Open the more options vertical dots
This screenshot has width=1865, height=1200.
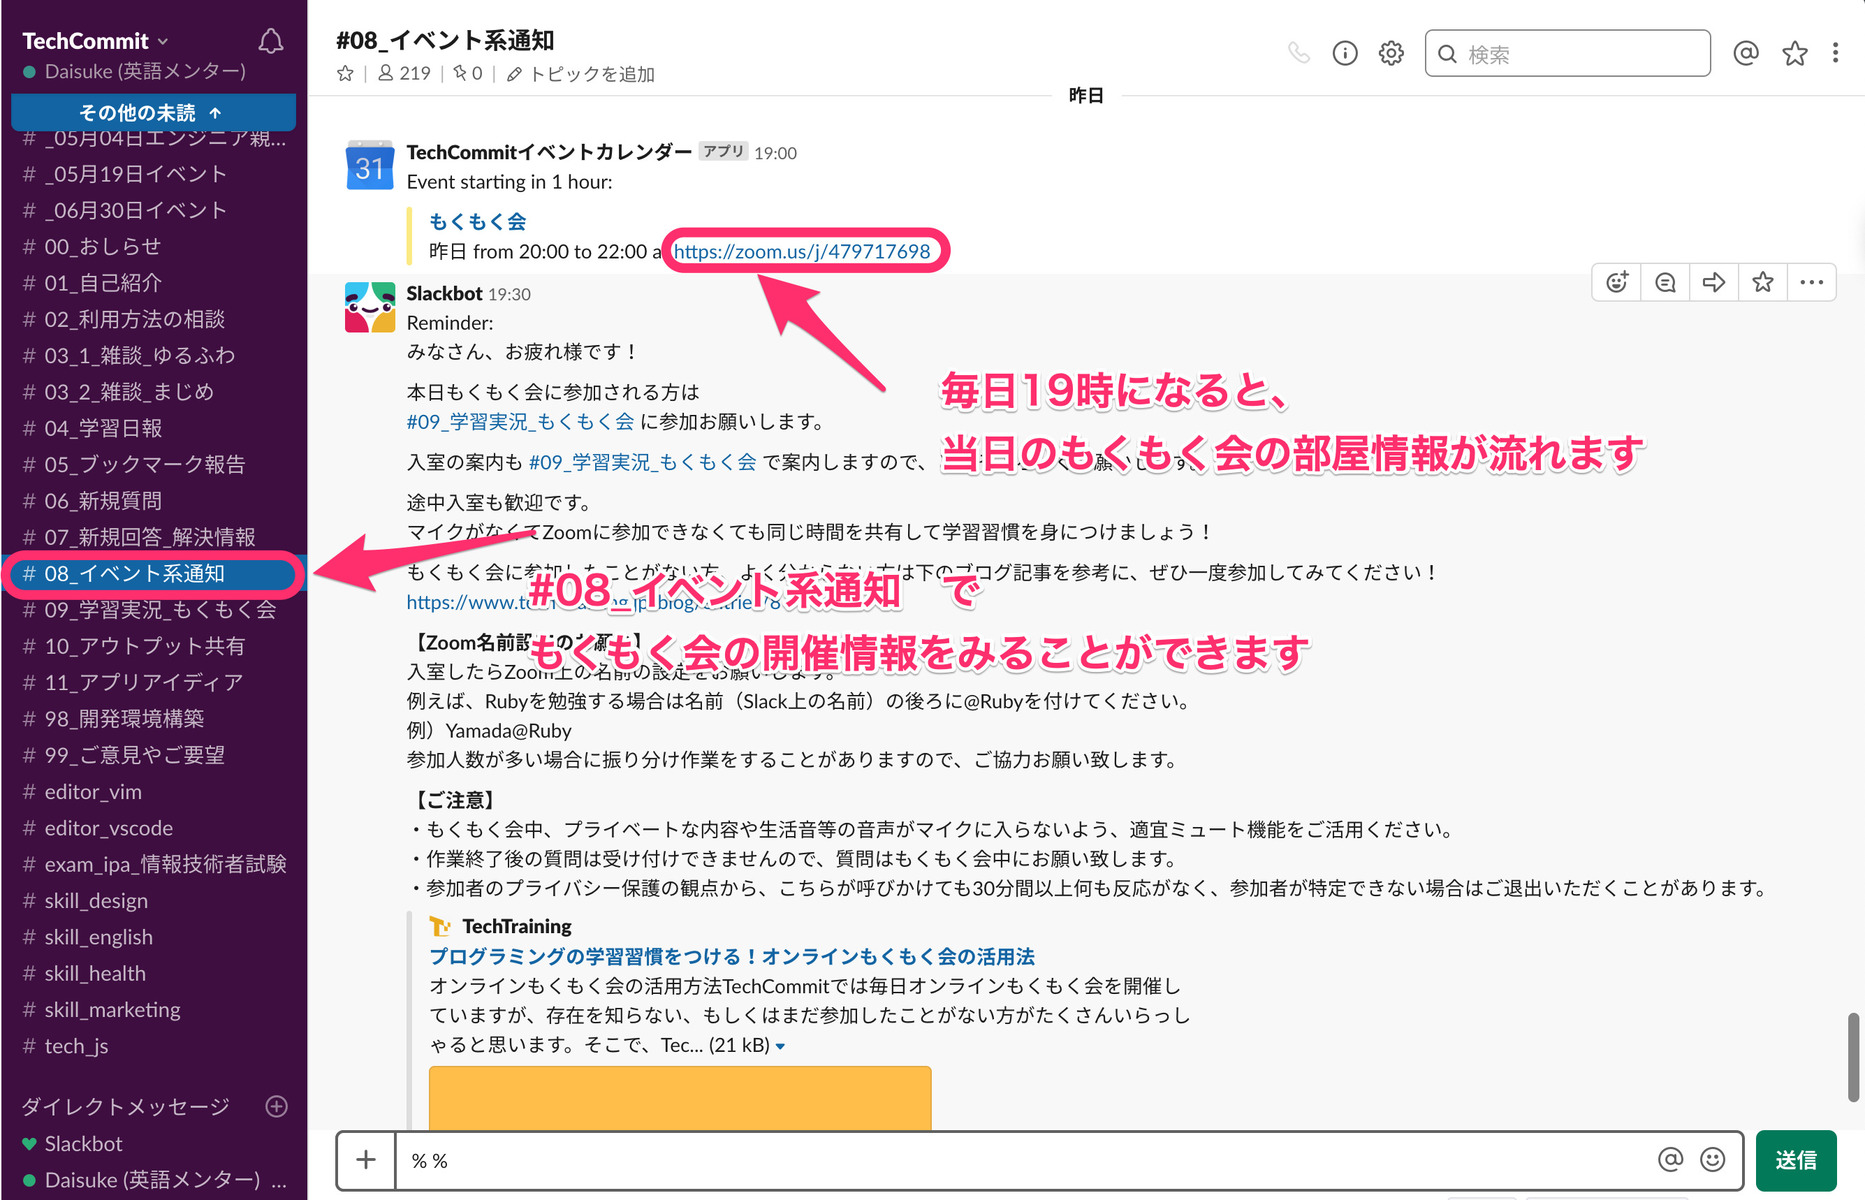coord(1835,53)
